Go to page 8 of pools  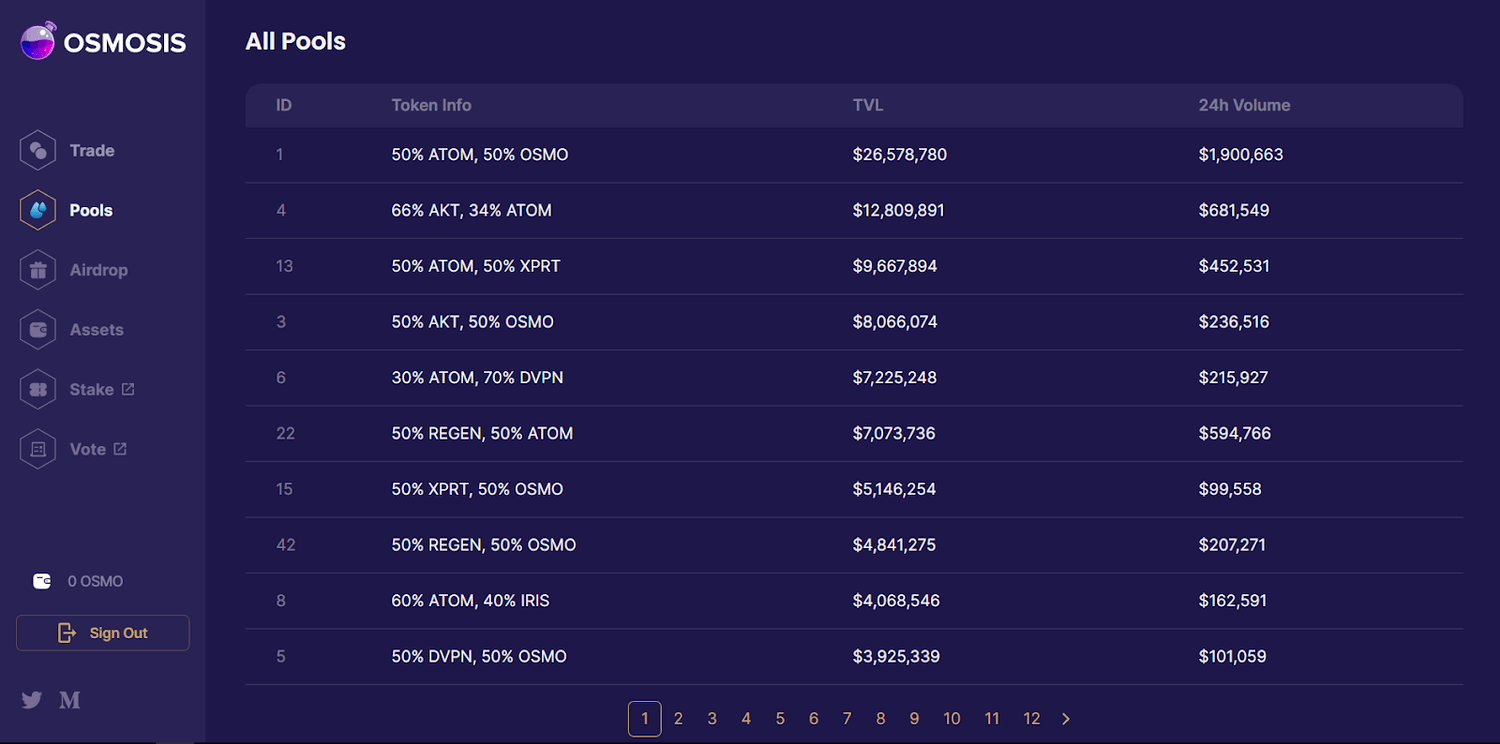tap(881, 719)
